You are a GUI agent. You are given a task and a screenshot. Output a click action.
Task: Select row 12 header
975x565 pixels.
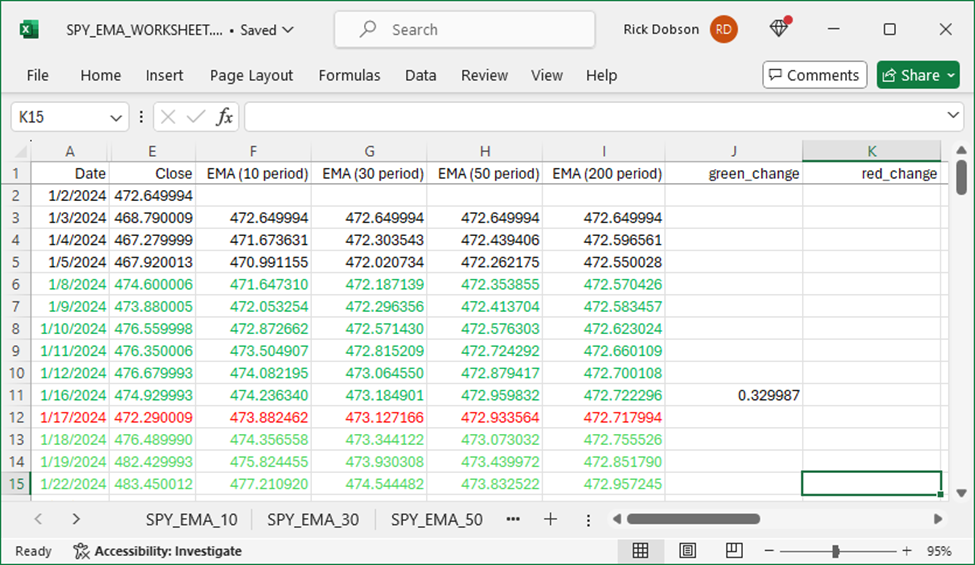point(16,418)
